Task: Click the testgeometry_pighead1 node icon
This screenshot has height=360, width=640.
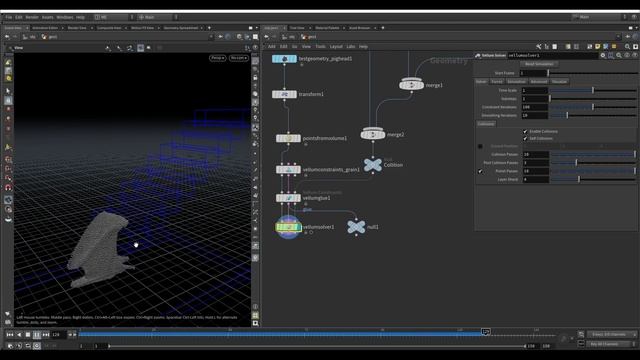Action: point(284,59)
